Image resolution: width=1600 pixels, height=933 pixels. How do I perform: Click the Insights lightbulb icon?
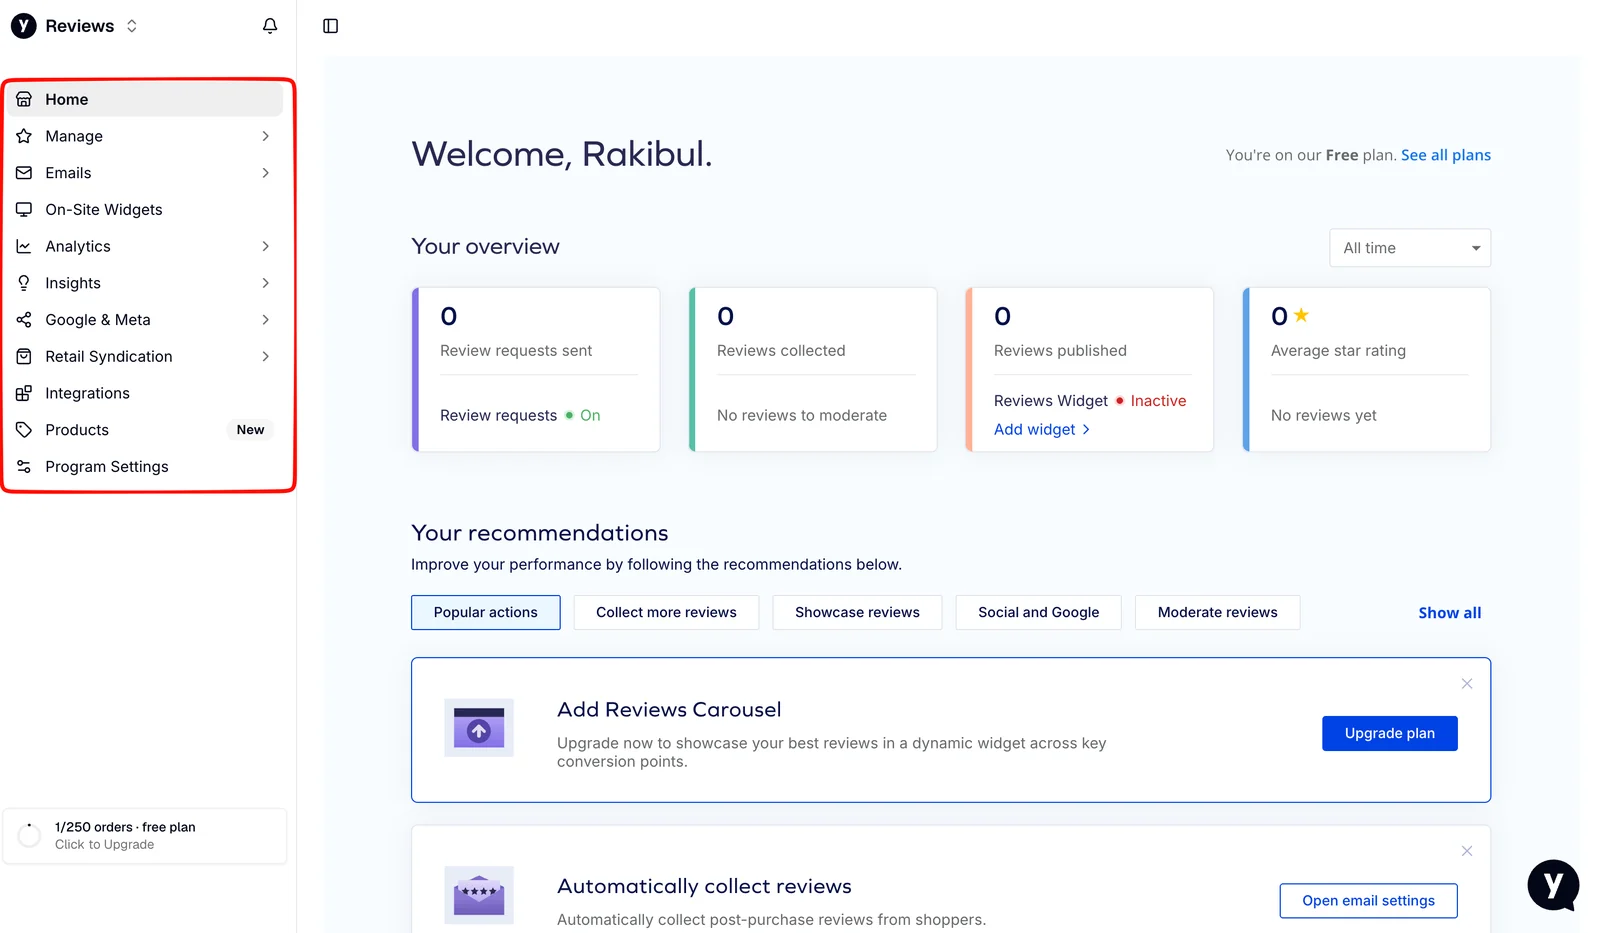pyautogui.click(x=24, y=283)
